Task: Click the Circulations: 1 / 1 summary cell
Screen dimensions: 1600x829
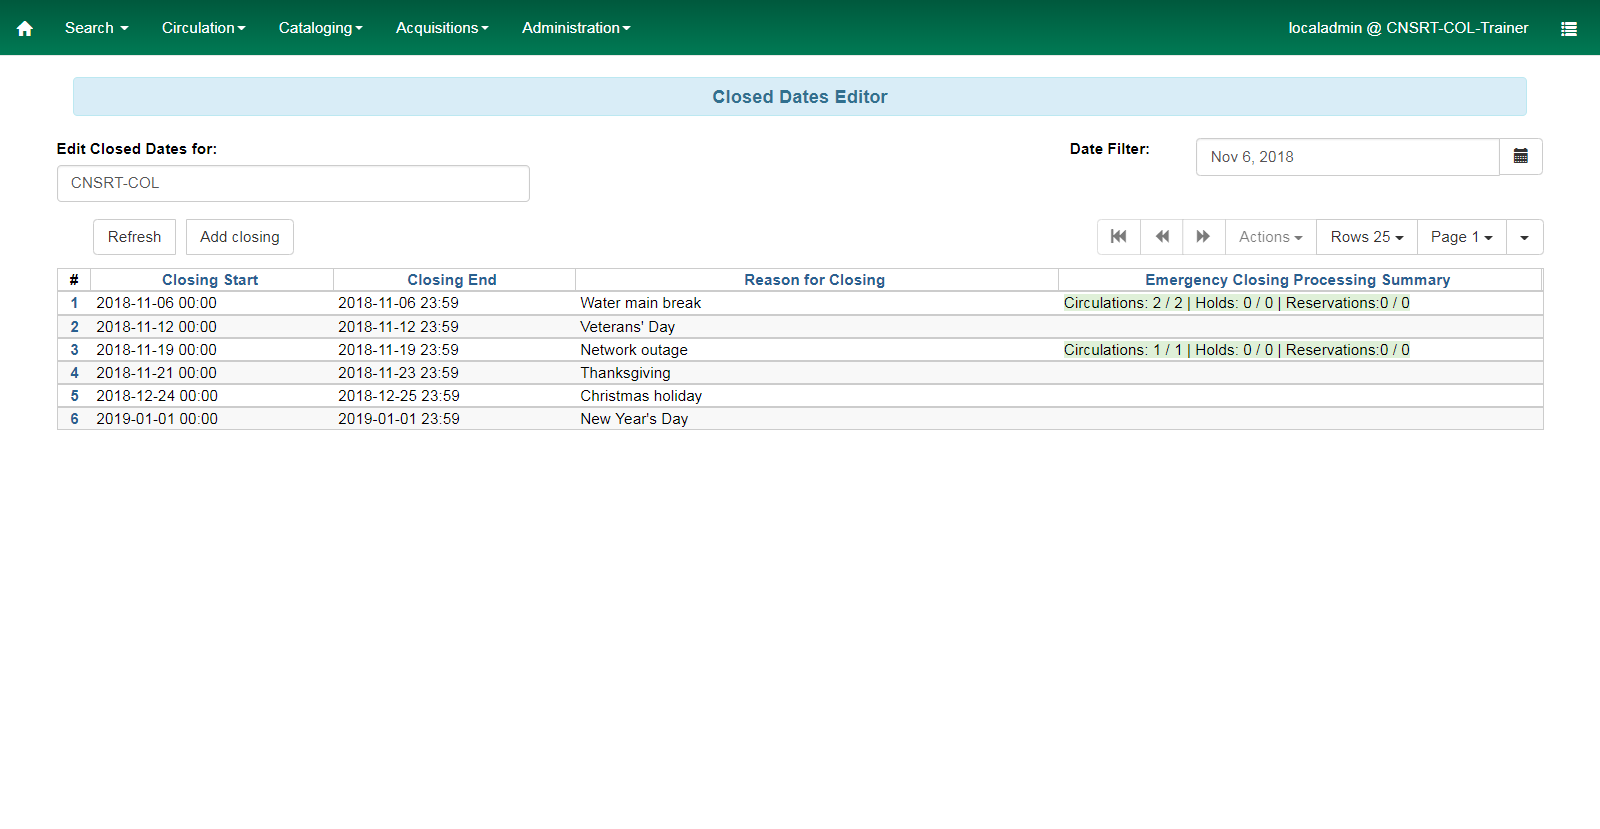Action: point(1237,350)
